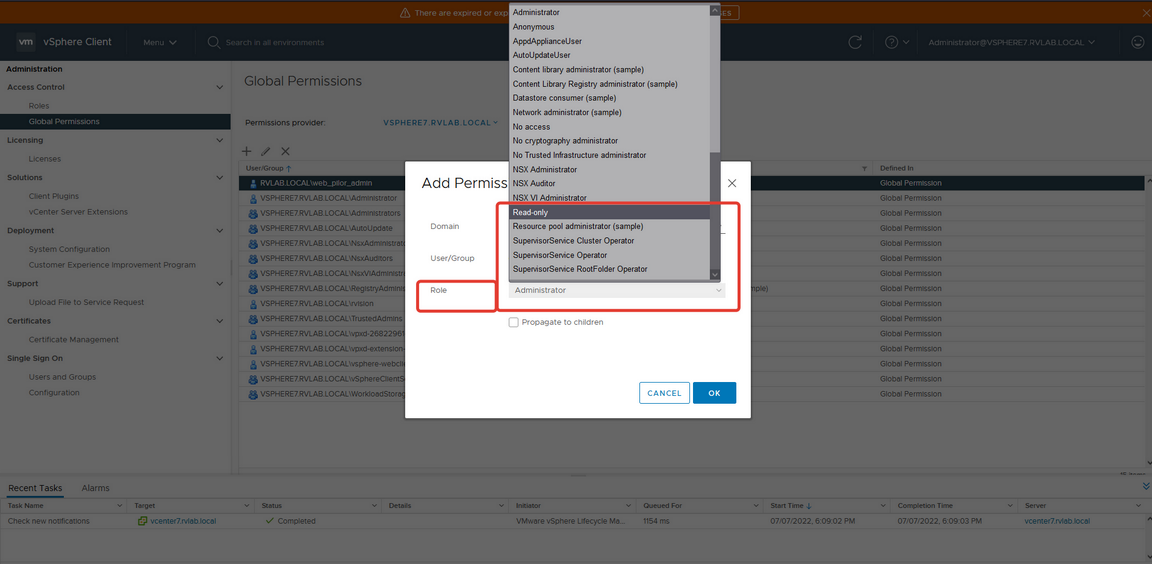Click the CANCEL button
This screenshot has width=1152, height=564.
pyautogui.click(x=664, y=393)
